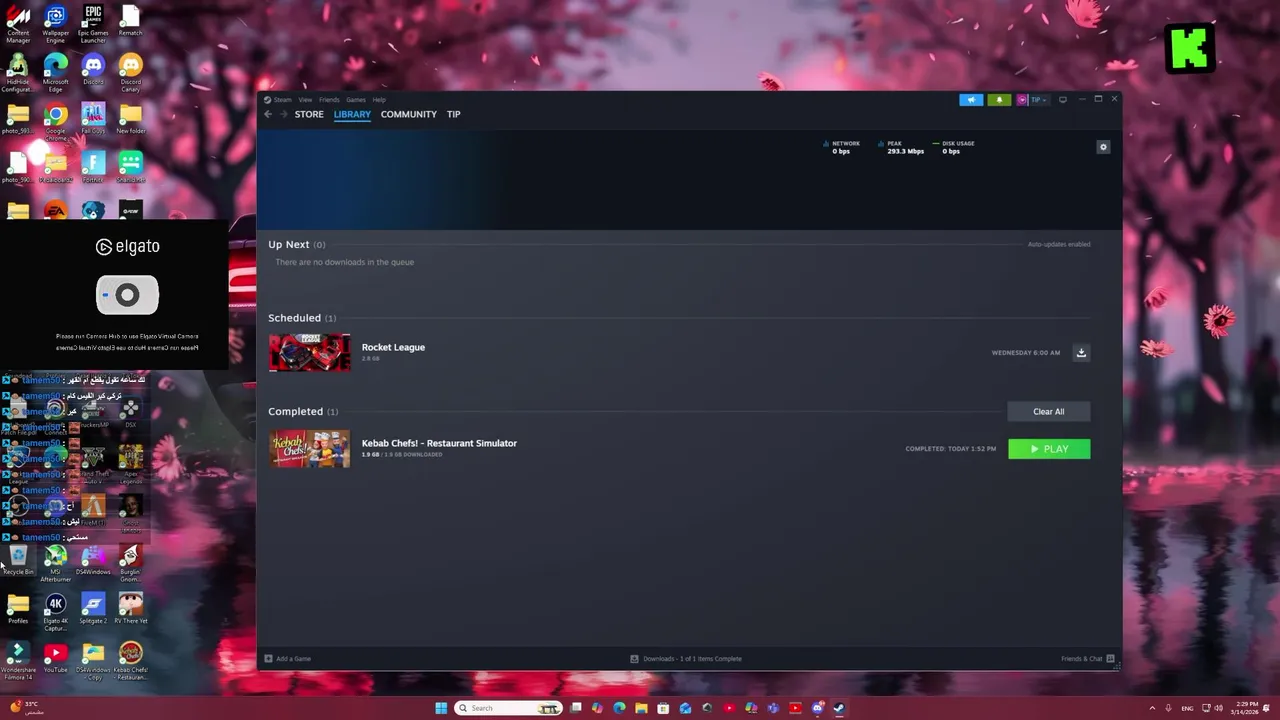Open the Add a Game plus icon
Viewport: 1280px width, 720px height.
tap(268, 659)
